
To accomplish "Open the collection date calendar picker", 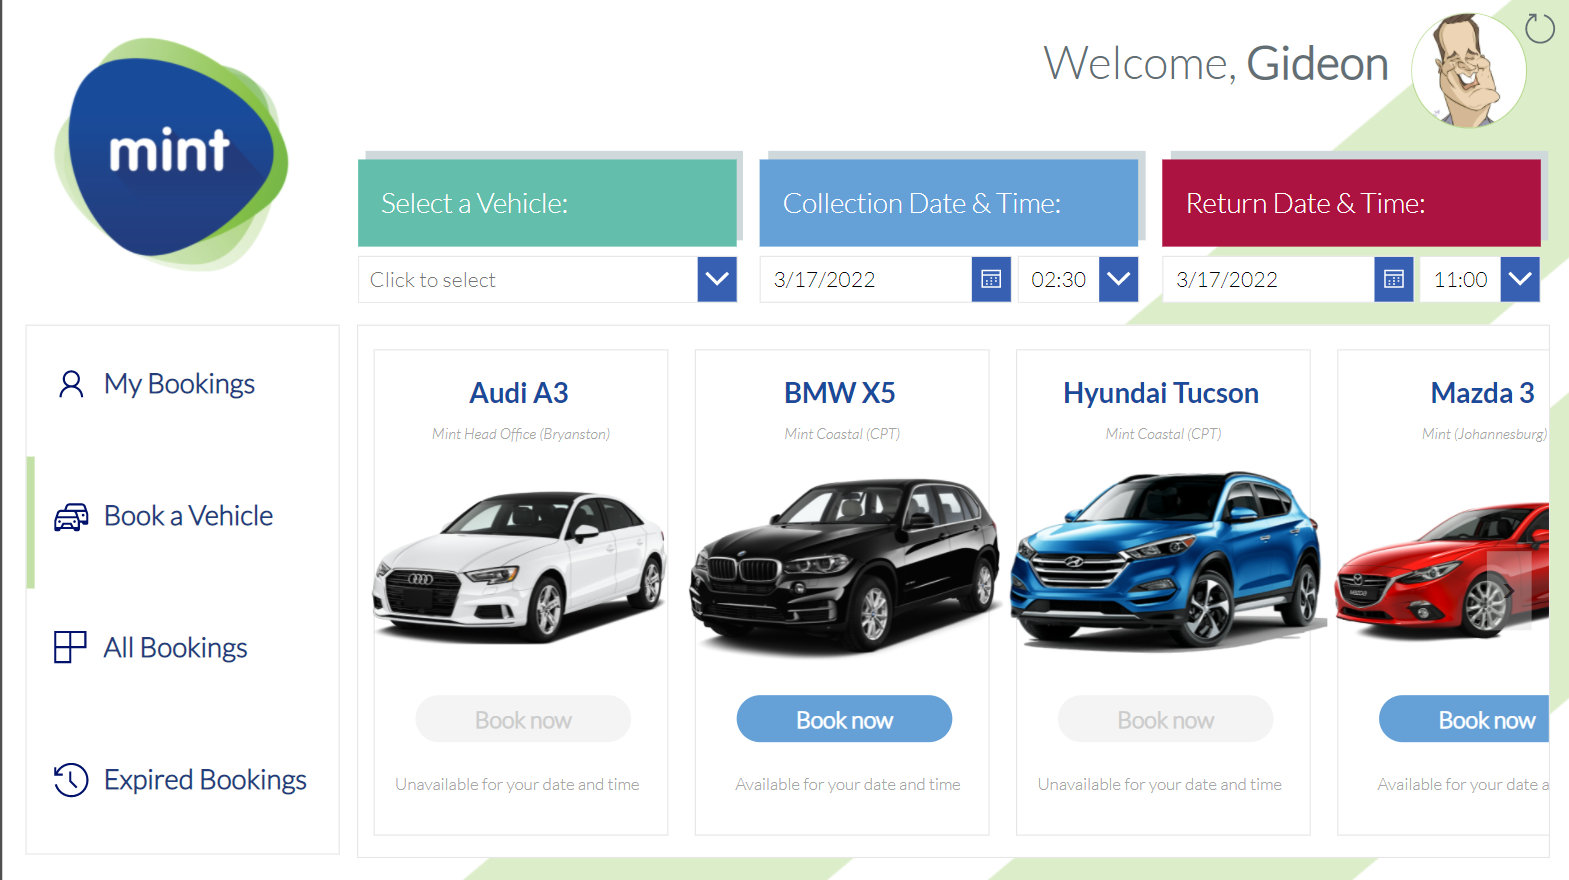I will tap(991, 279).
